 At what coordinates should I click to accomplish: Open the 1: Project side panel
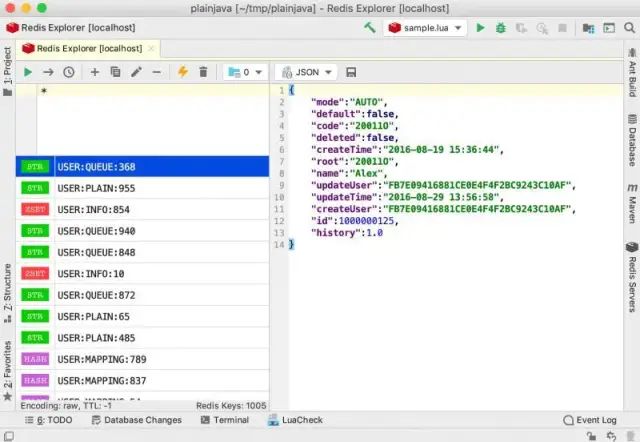tap(8, 71)
